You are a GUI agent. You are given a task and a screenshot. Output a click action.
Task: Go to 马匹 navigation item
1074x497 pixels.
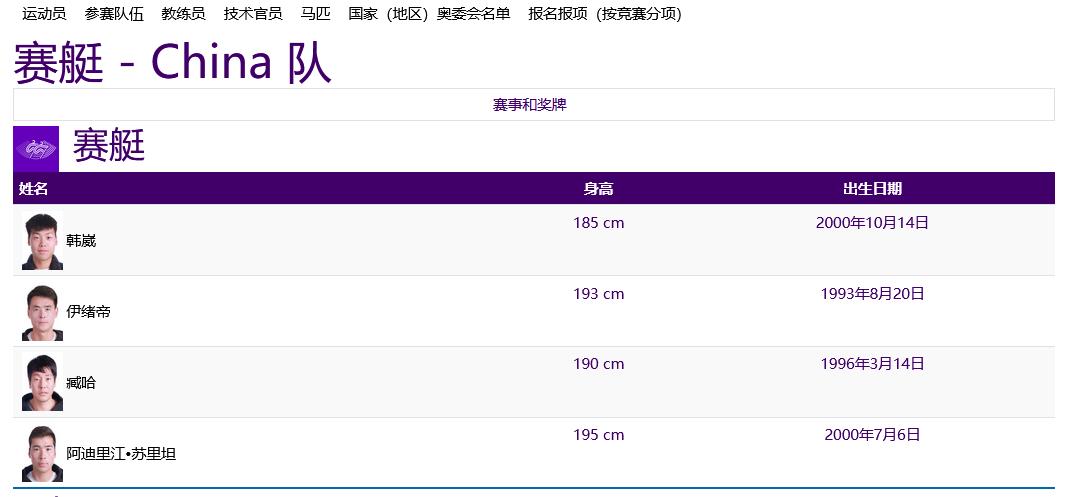(x=315, y=14)
